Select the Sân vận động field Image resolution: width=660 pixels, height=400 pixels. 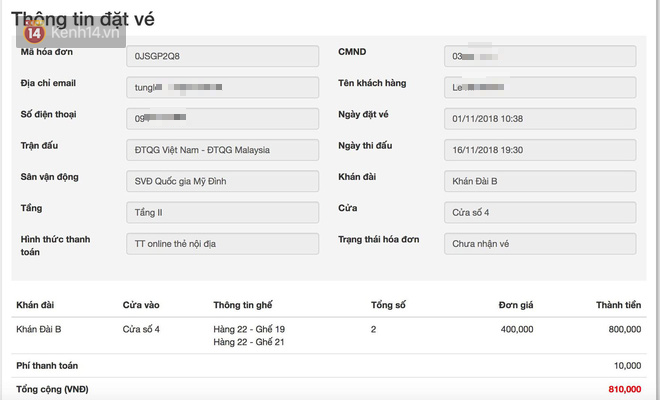[x=223, y=182]
